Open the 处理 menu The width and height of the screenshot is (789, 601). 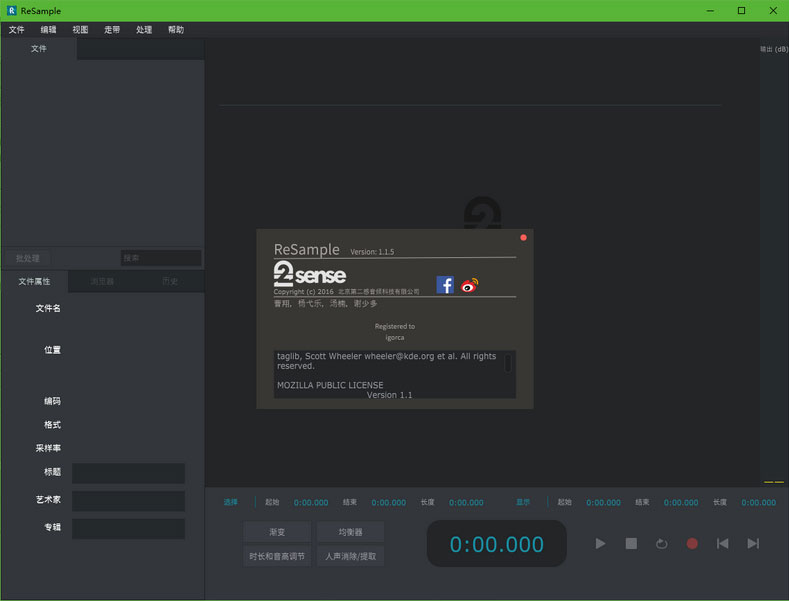click(x=144, y=30)
